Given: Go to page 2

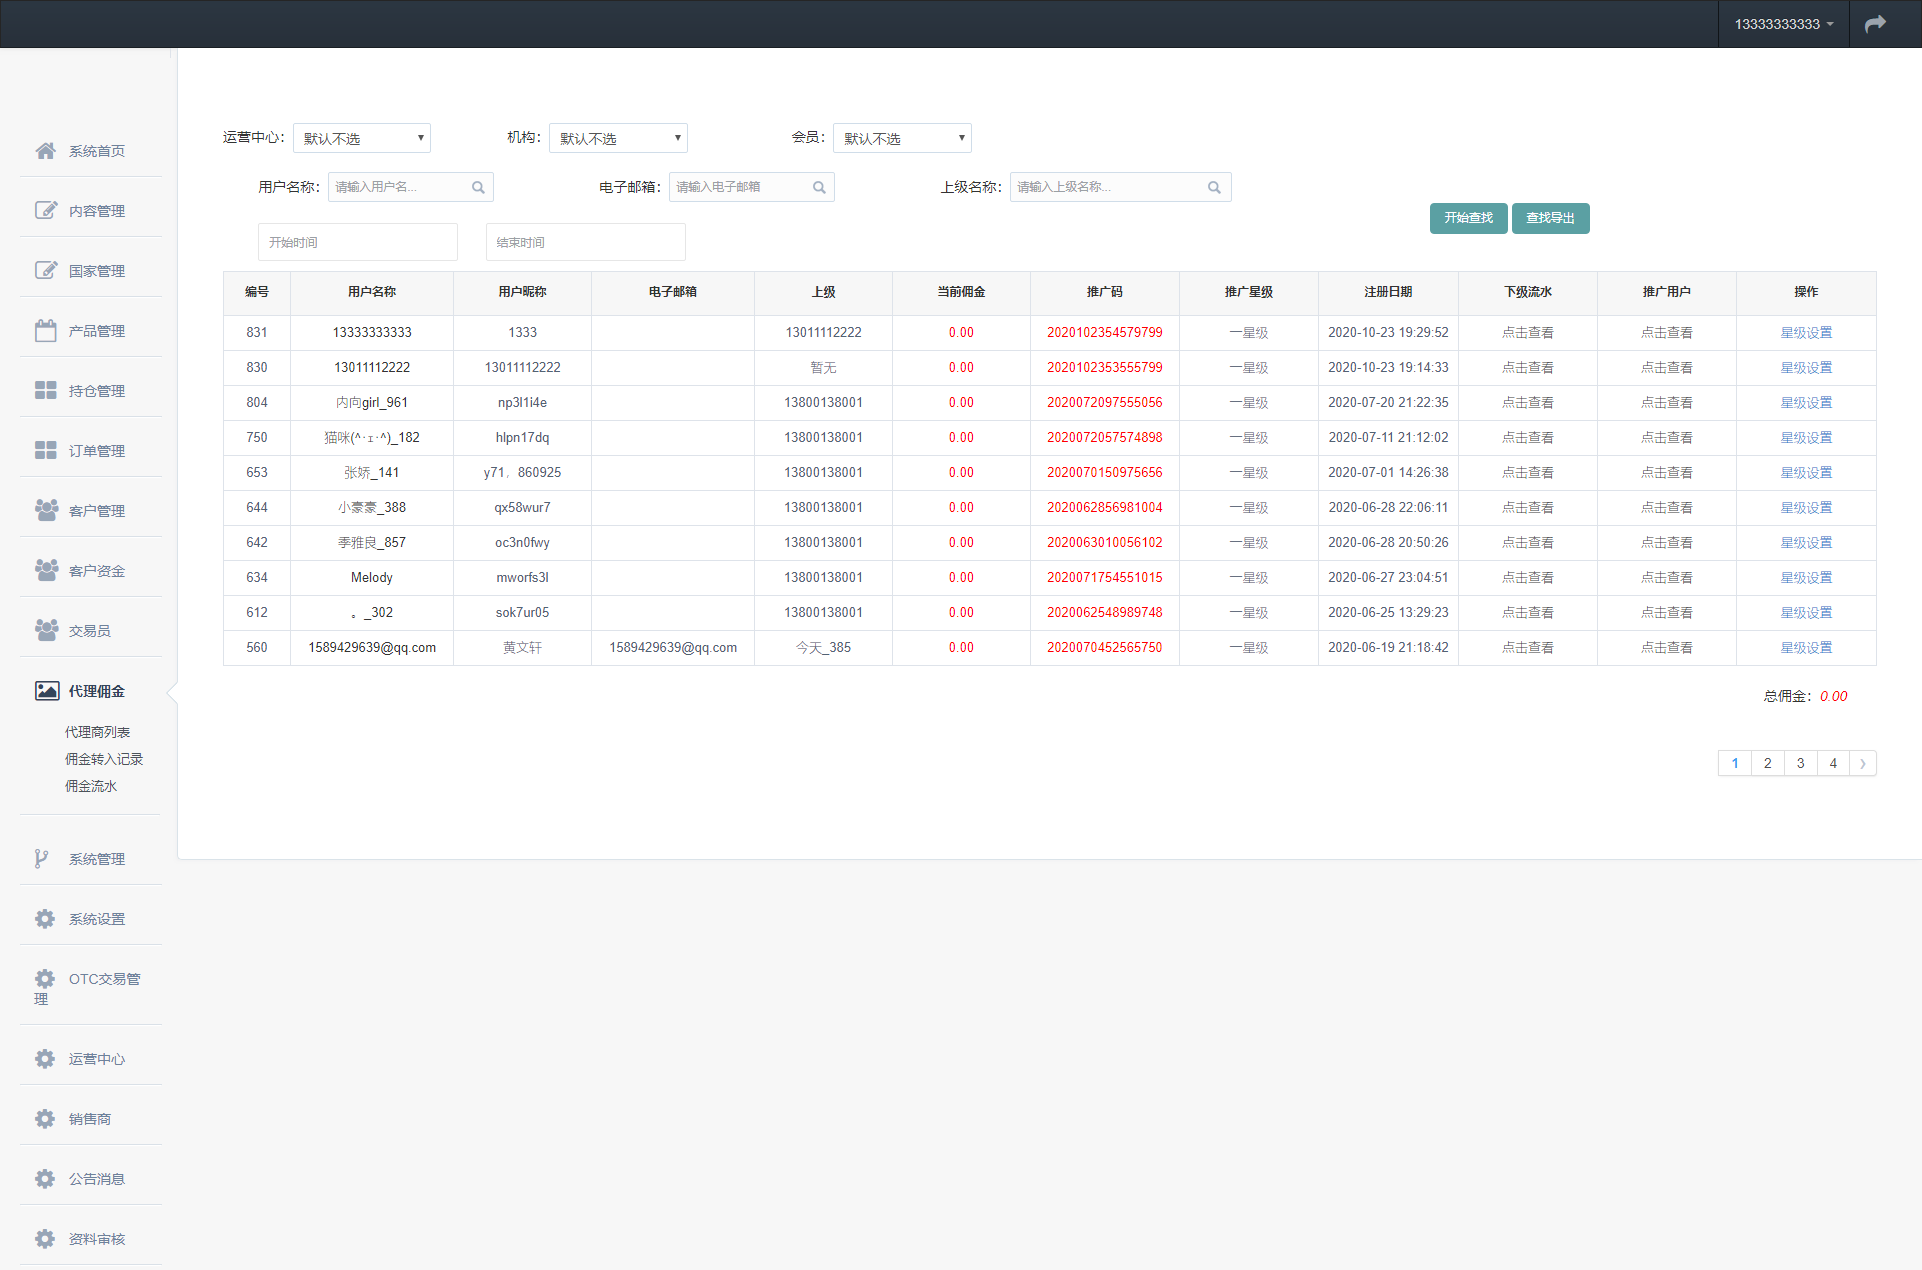Looking at the screenshot, I should pos(1768,763).
